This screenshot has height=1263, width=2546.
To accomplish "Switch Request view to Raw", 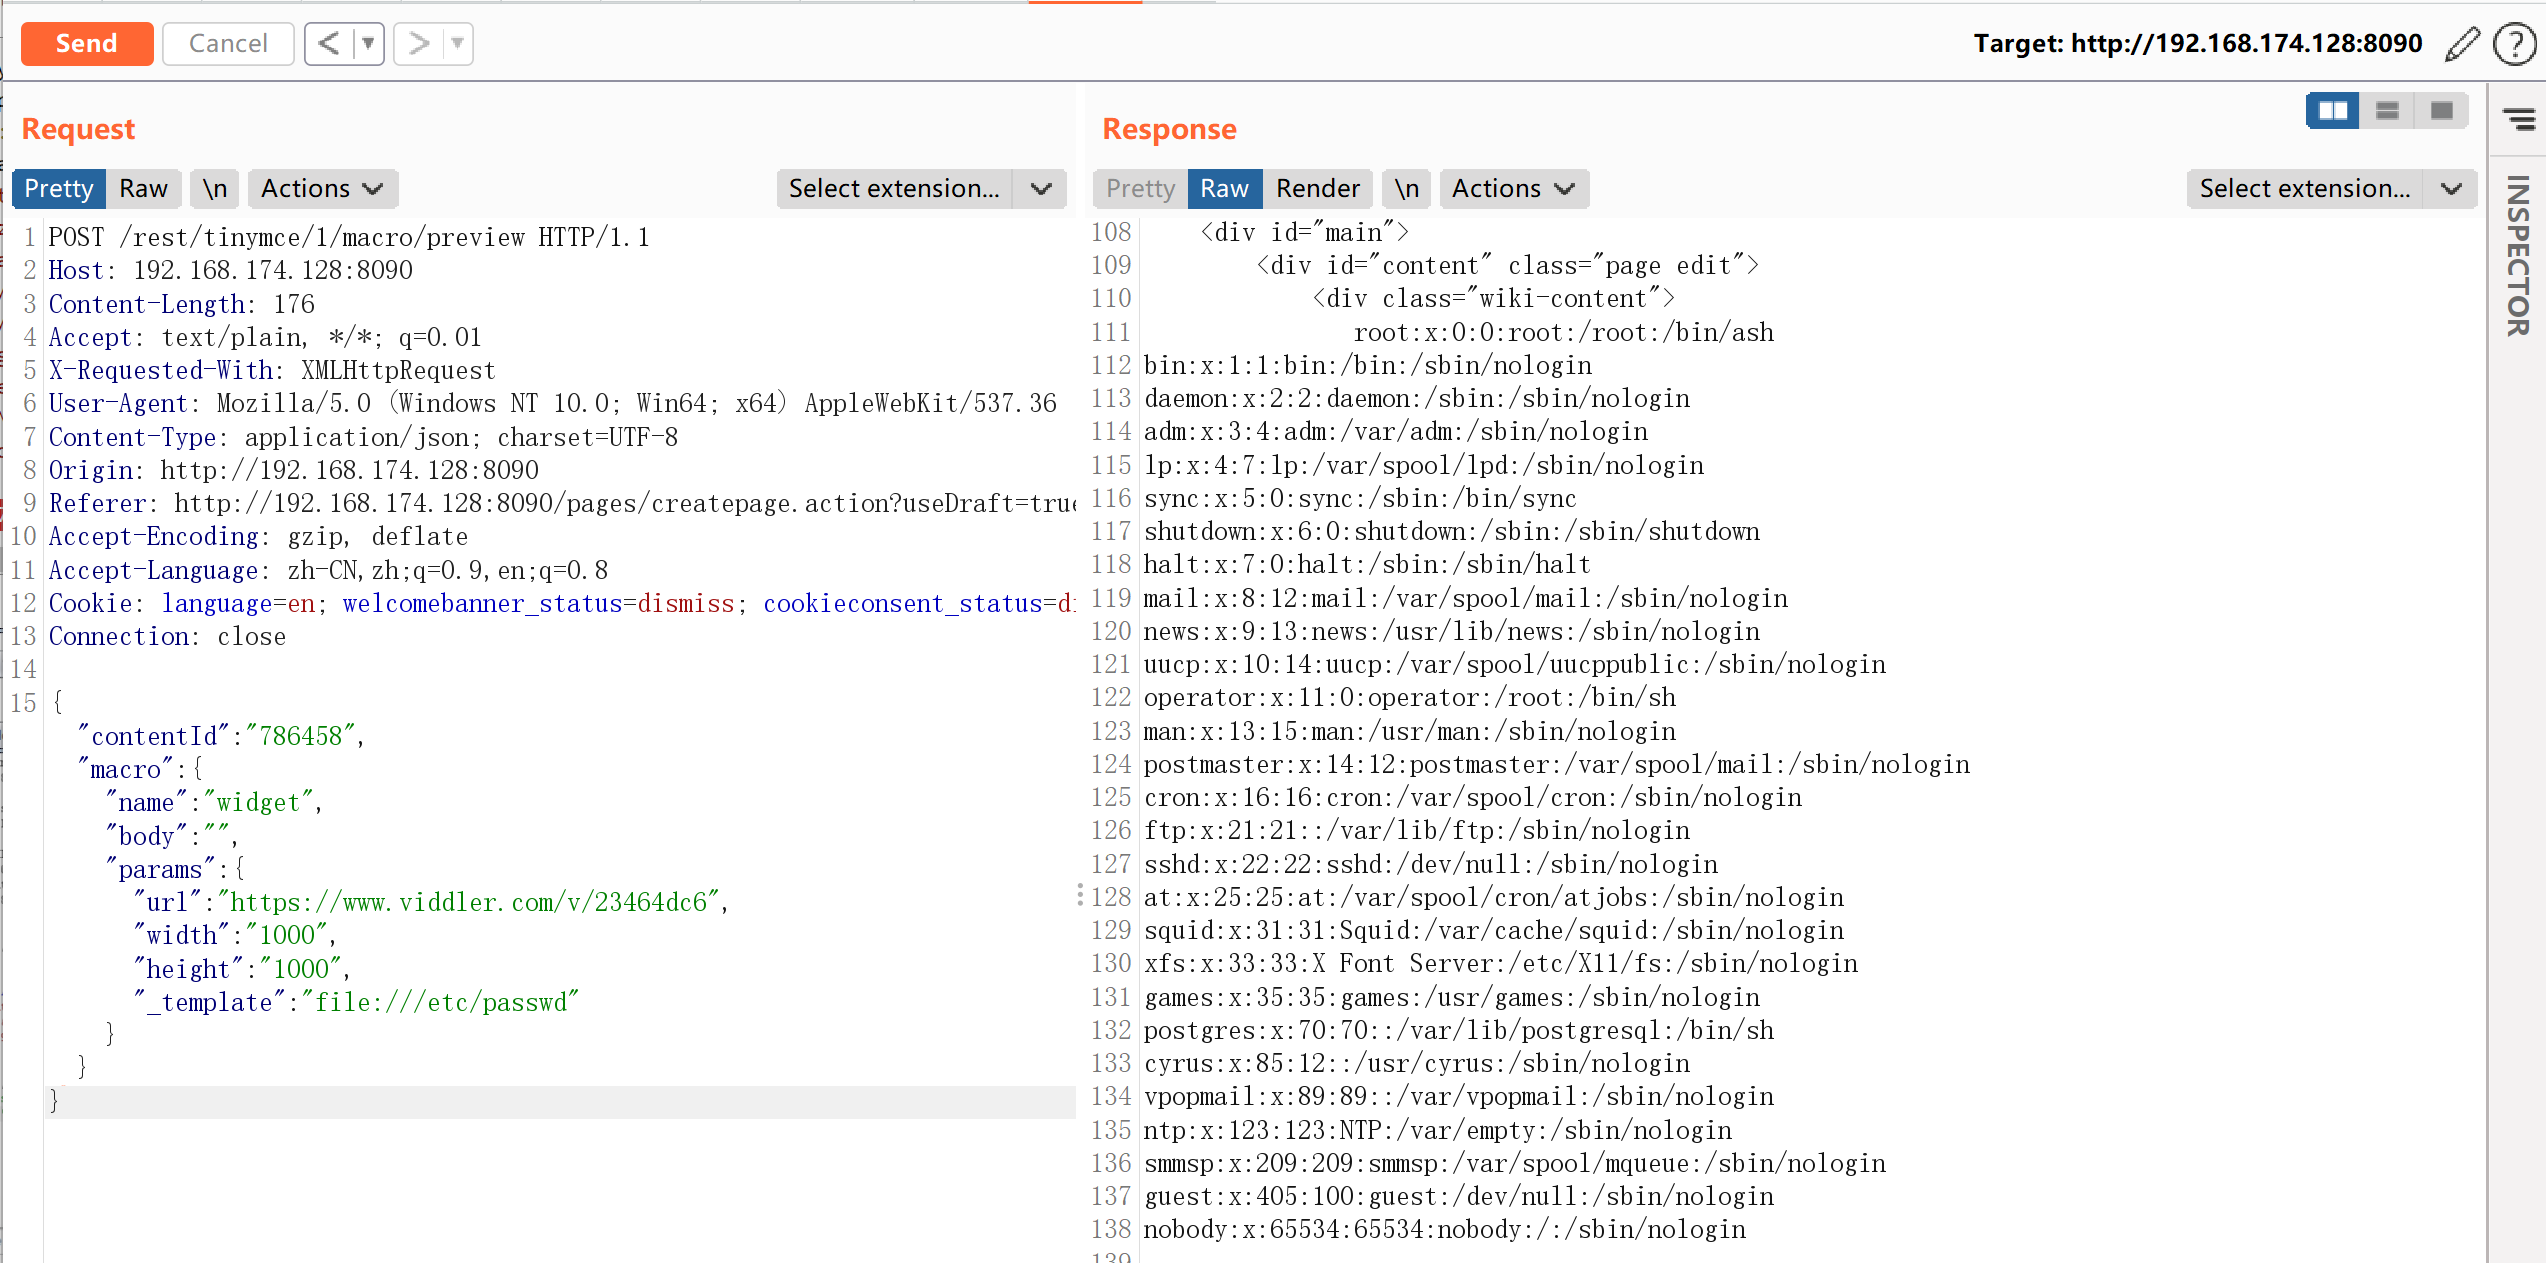I will tap(143, 189).
